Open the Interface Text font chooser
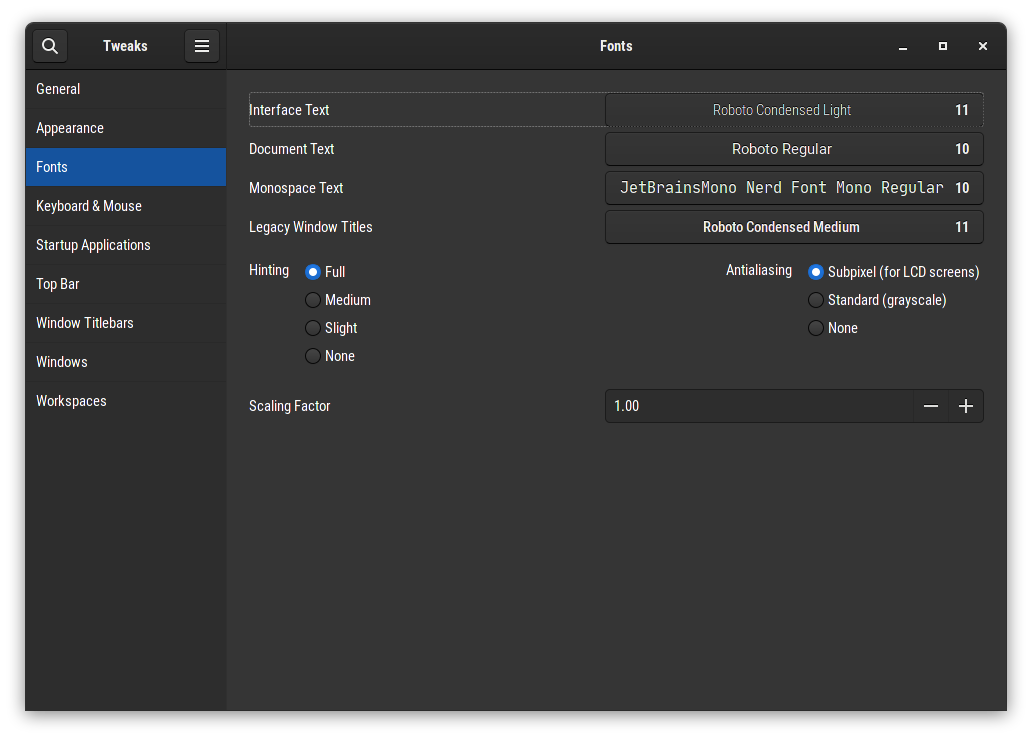Viewport: 1032px width, 739px height. pos(794,110)
